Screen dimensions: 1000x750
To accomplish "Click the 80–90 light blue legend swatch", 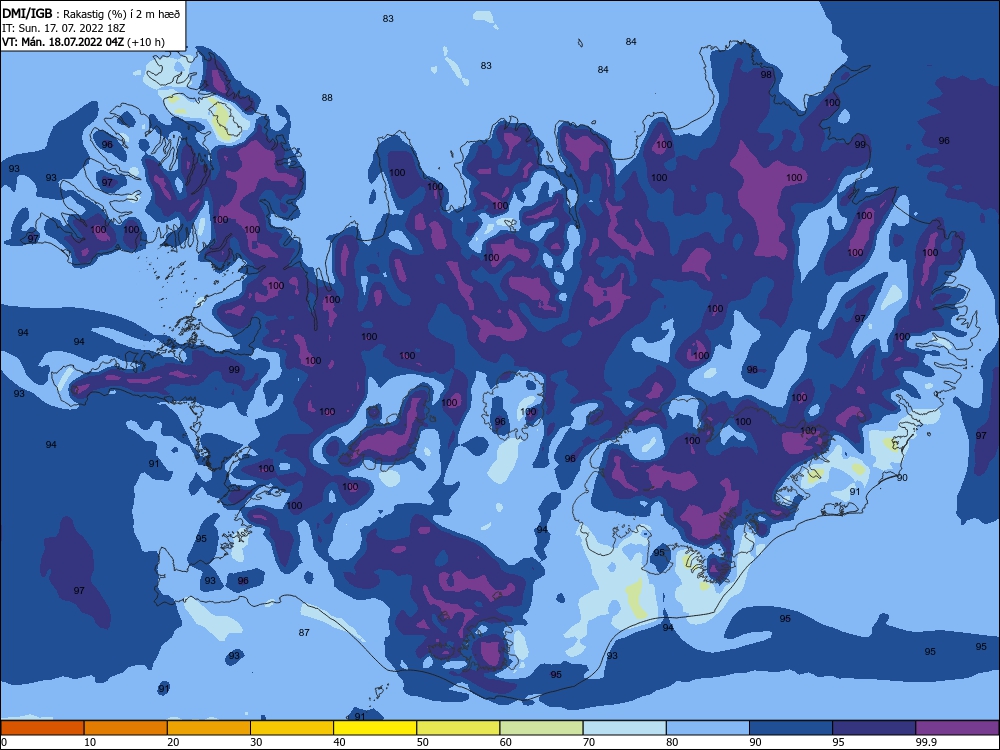I will tap(708, 728).
